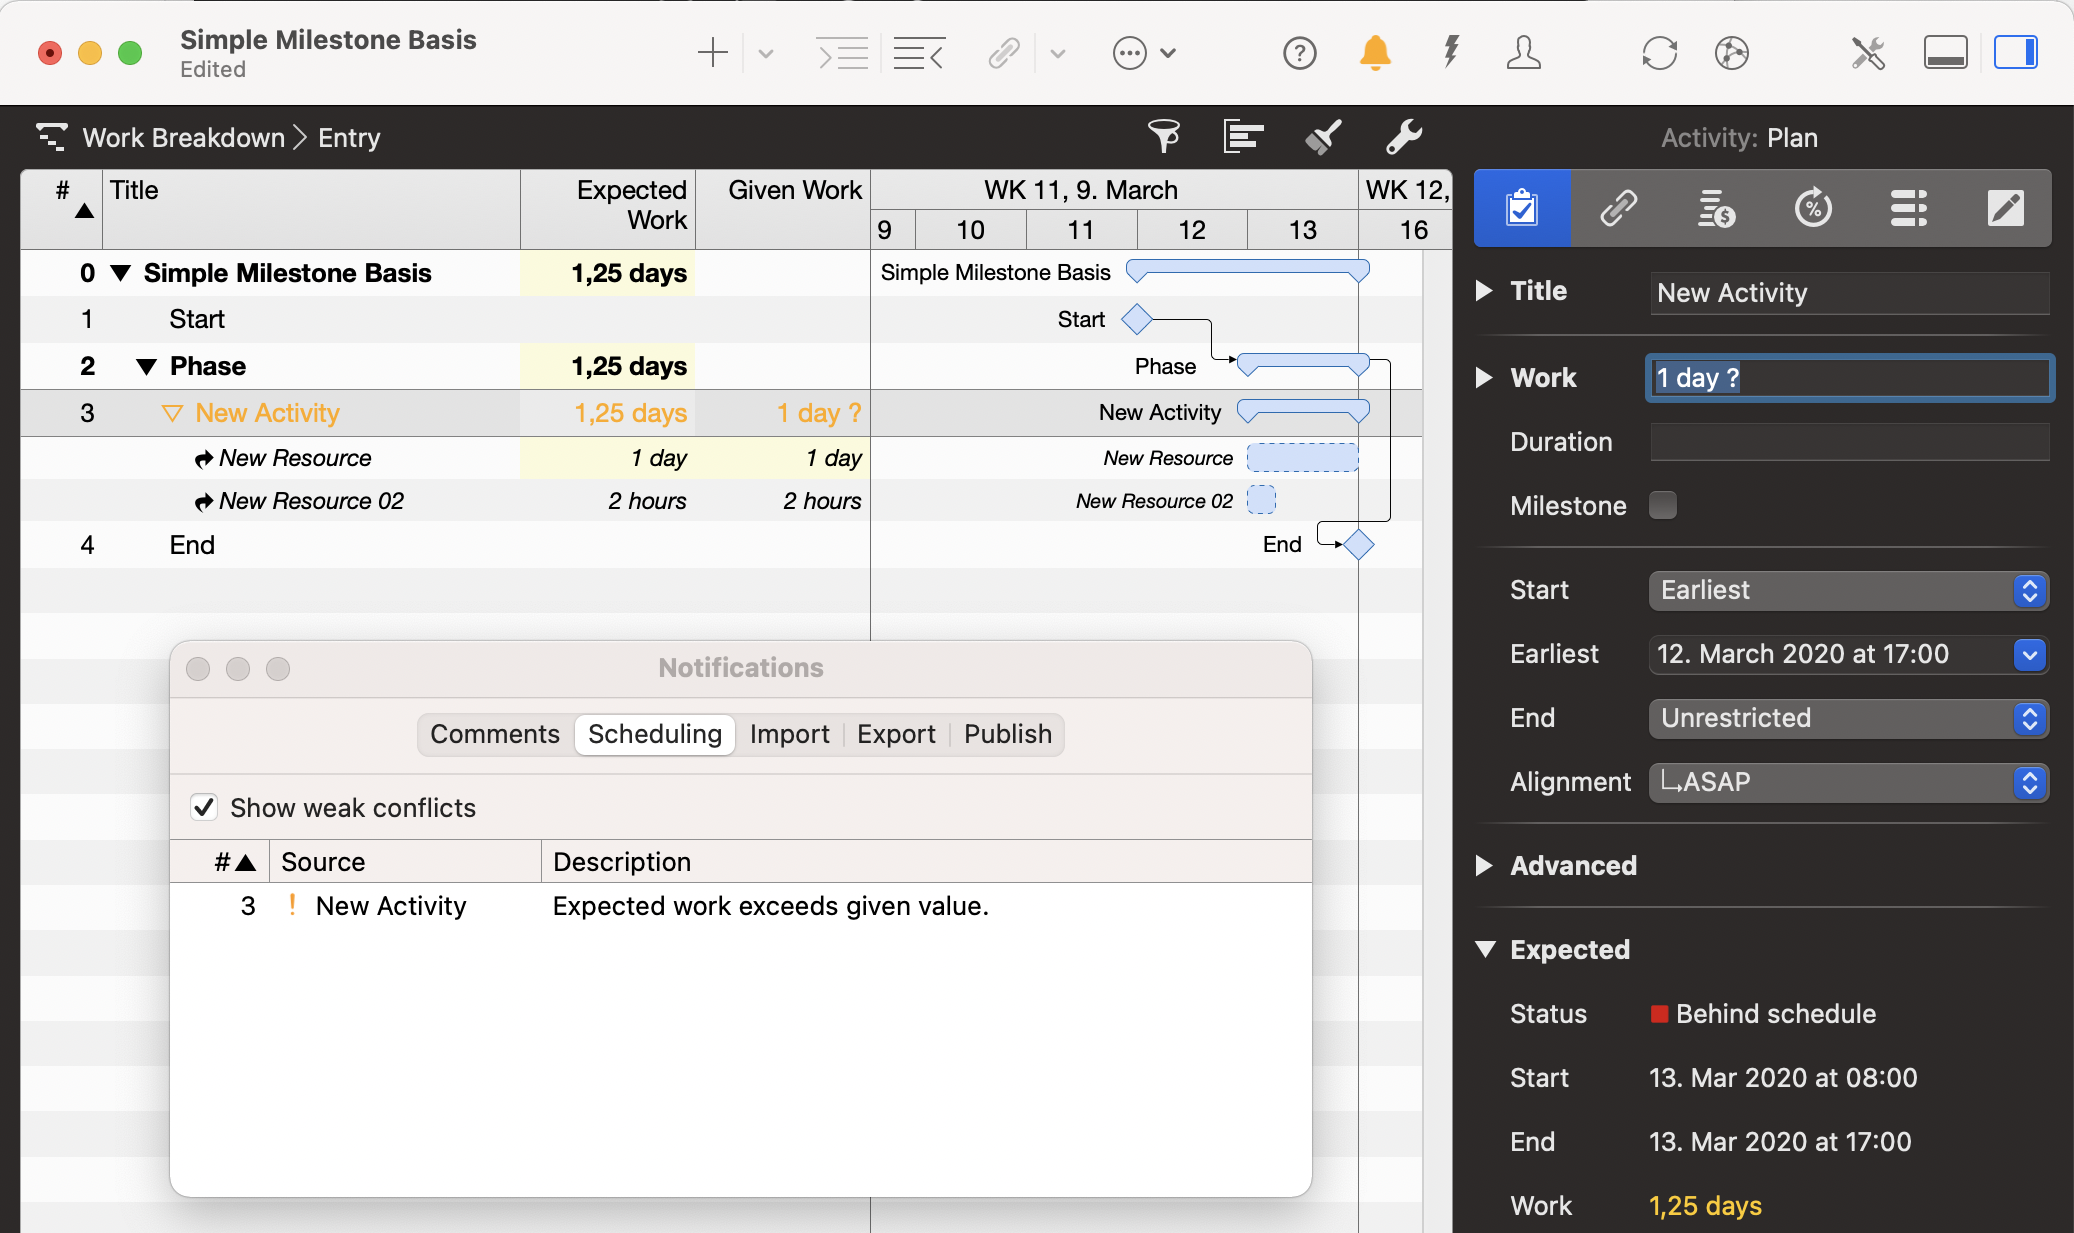Click the Duration input field

[x=1848, y=442]
